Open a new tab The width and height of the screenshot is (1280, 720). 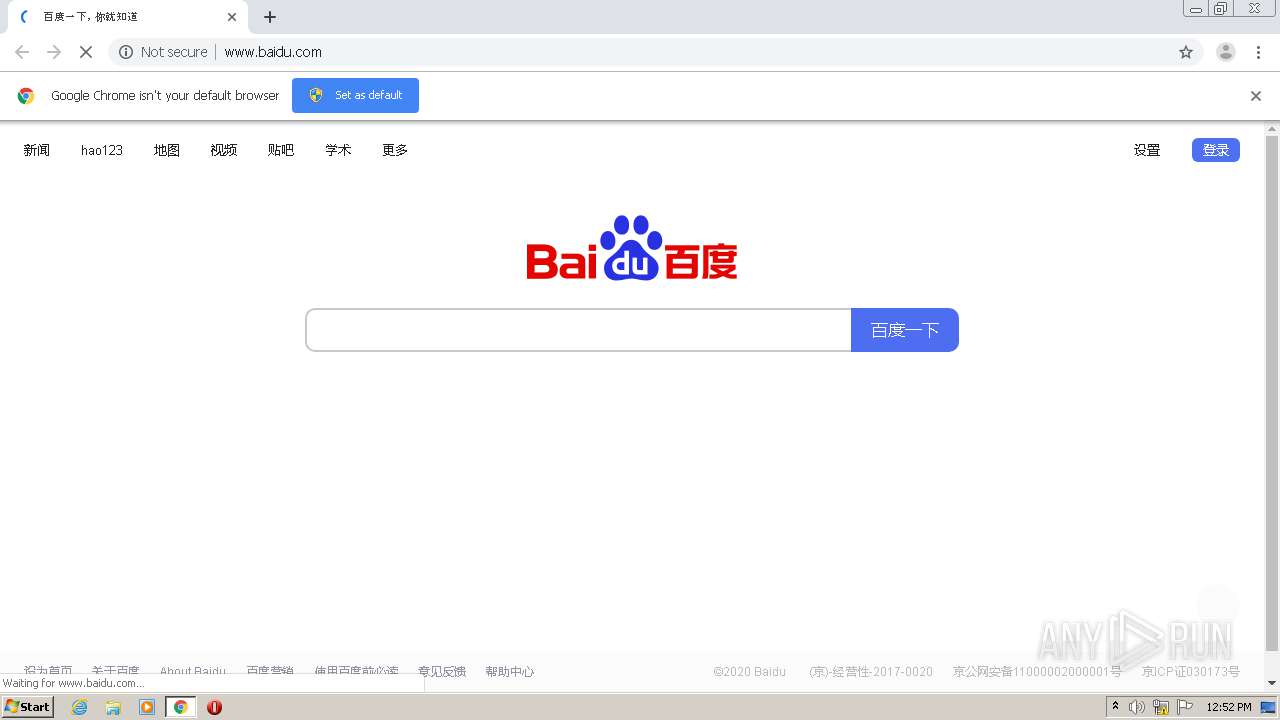(270, 17)
